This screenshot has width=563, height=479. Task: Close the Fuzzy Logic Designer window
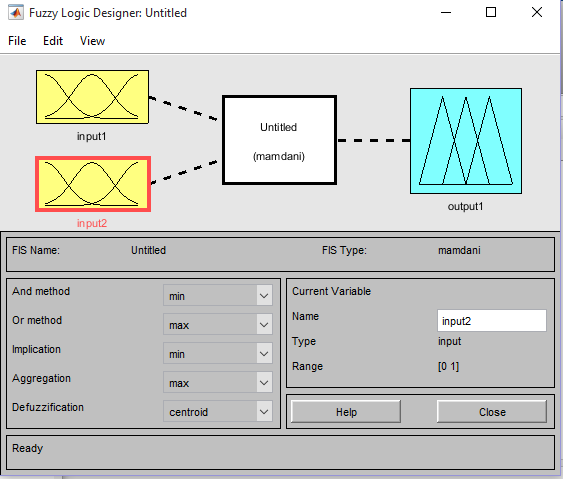(x=537, y=13)
